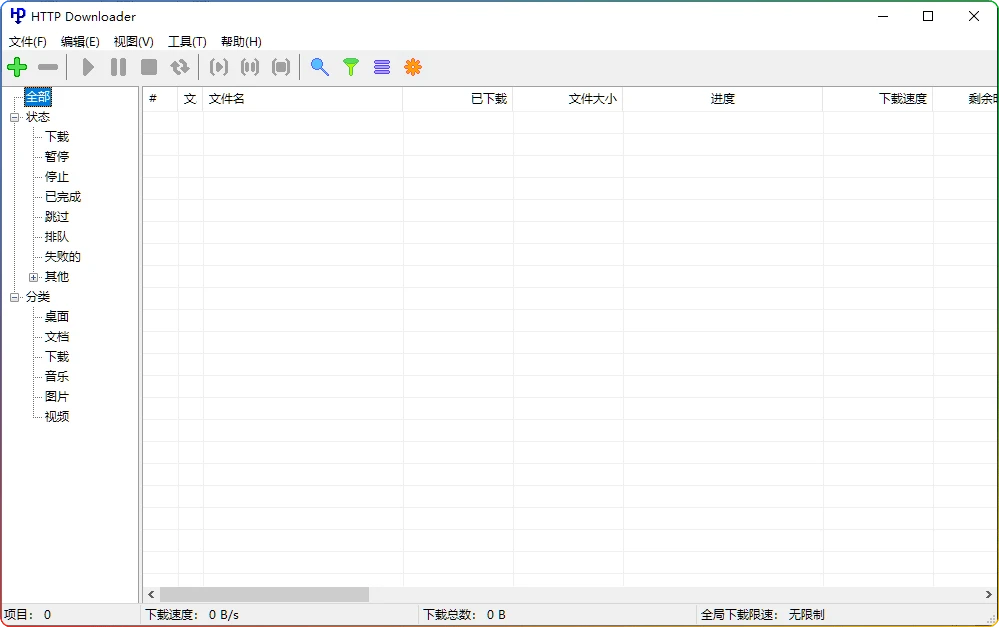999x627 pixels.
Task: Click the pause download icon
Action: pyautogui.click(x=118, y=67)
